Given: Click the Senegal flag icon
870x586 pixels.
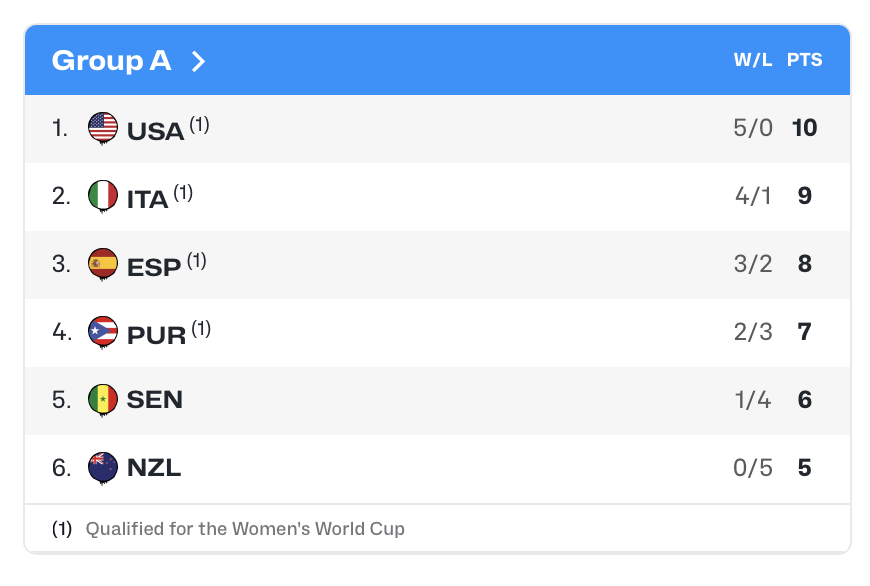Looking at the screenshot, I should pos(103,400).
